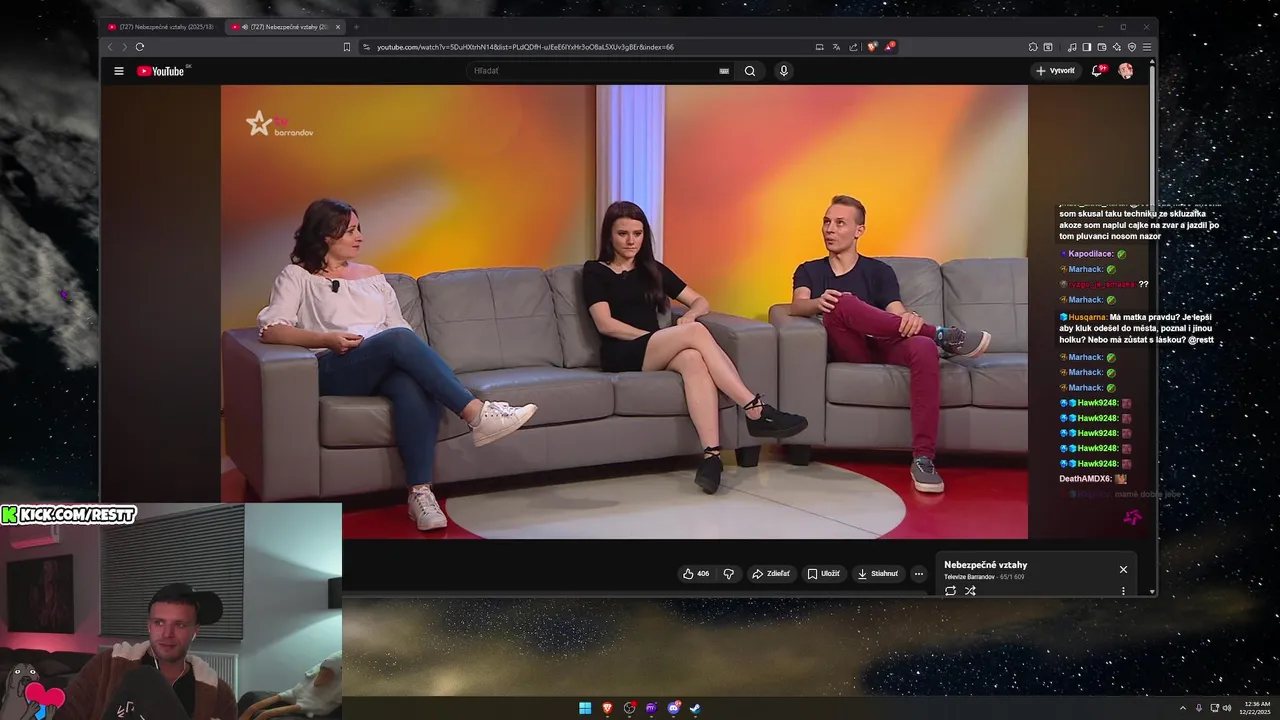Click the YouTube search magnifier button
Image resolution: width=1280 pixels, height=720 pixels.
750,71
